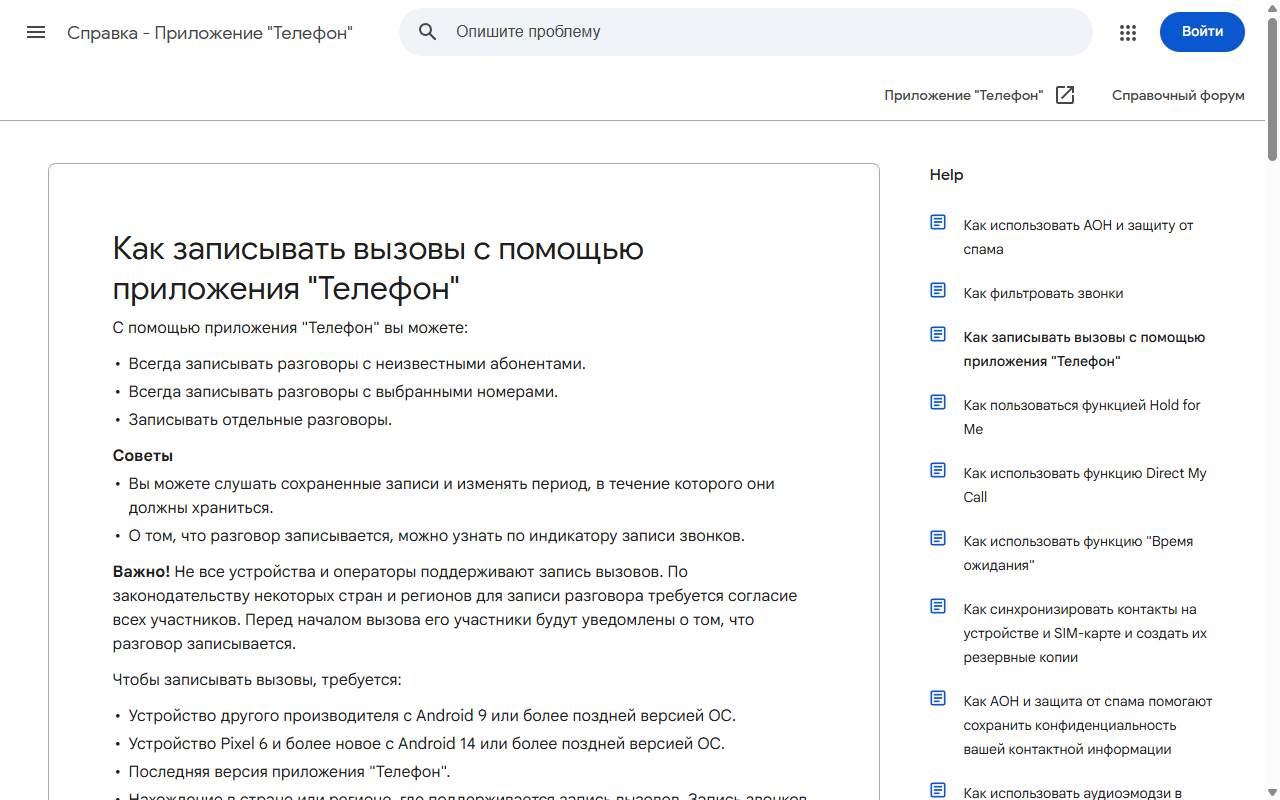The height and width of the screenshot is (800, 1280).
Task: Open Как АОН и защита от спама помогают article
Action: click(x=1088, y=725)
